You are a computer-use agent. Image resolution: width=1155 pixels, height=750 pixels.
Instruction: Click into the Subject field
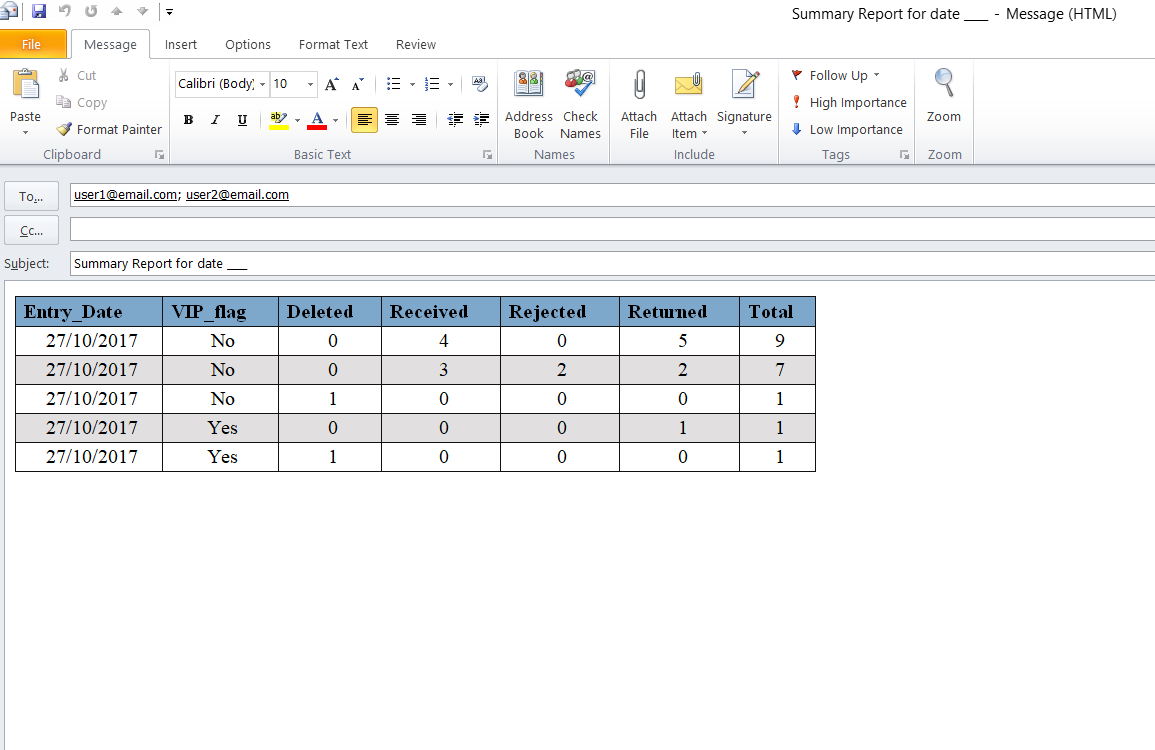click(612, 264)
